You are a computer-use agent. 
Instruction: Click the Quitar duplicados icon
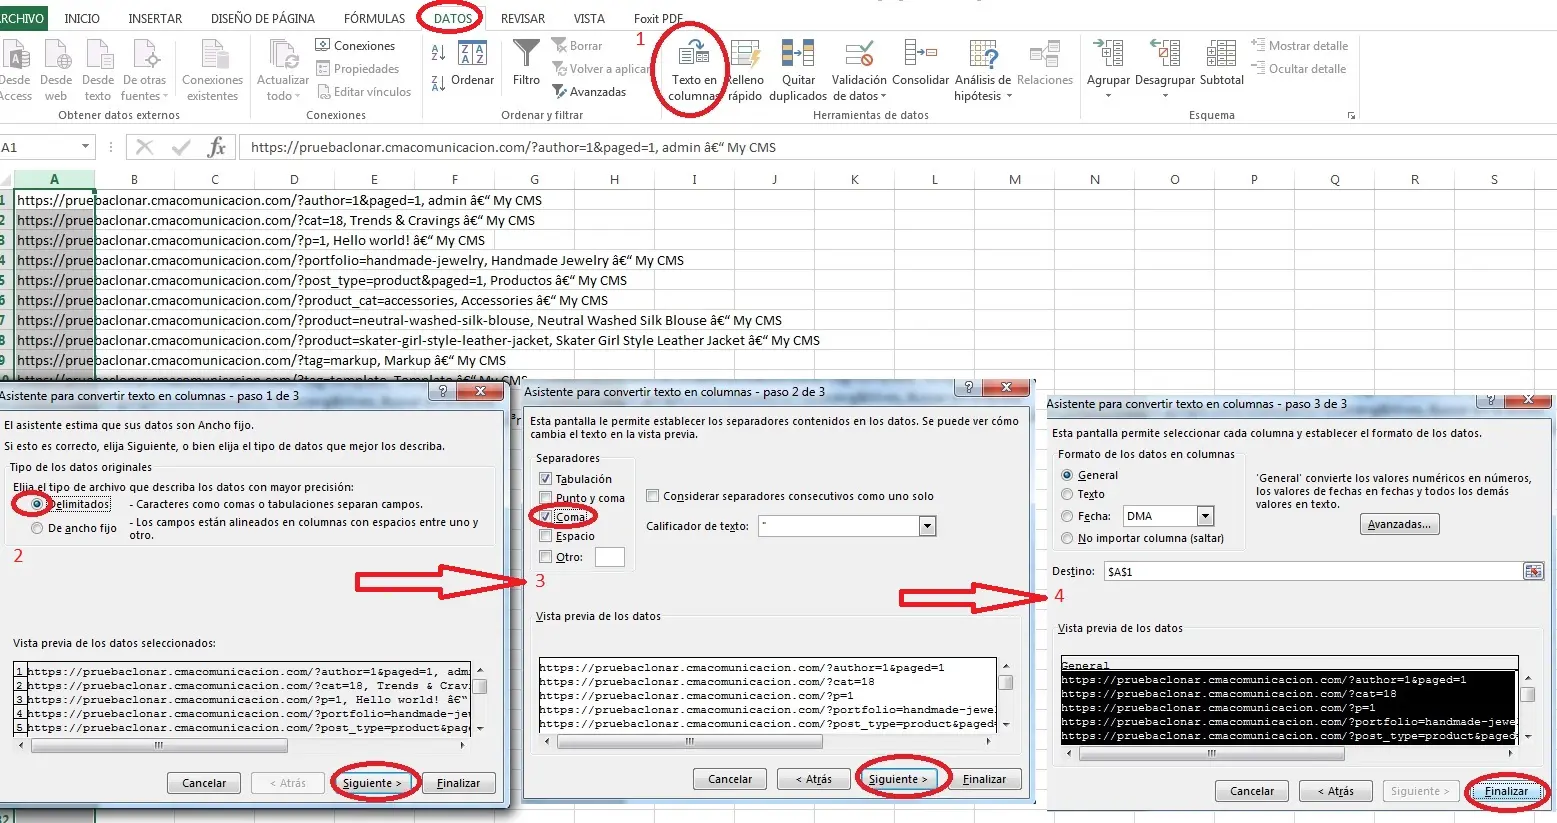pyautogui.click(x=797, y=55)
